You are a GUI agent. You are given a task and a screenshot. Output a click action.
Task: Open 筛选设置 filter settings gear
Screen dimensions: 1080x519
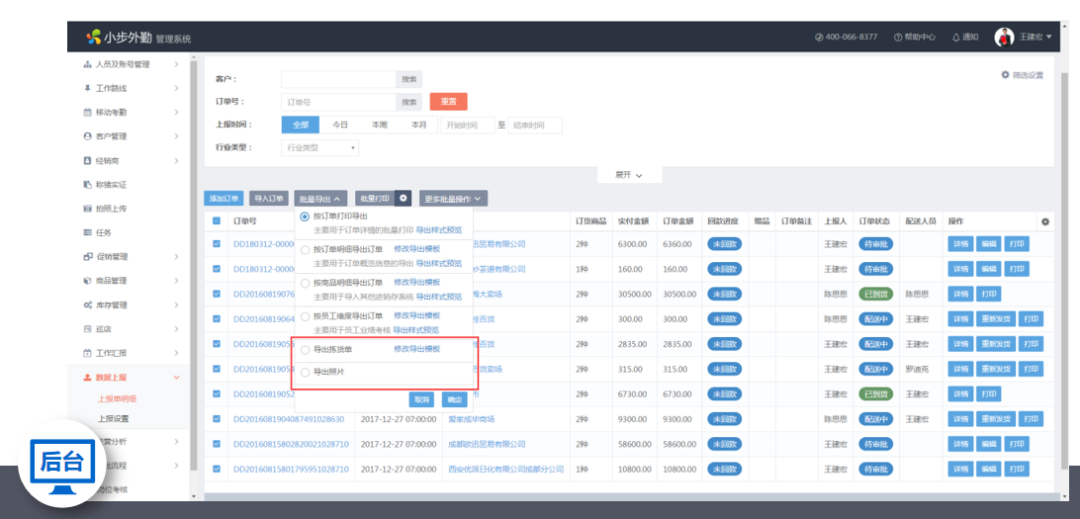coord(1005,75)
